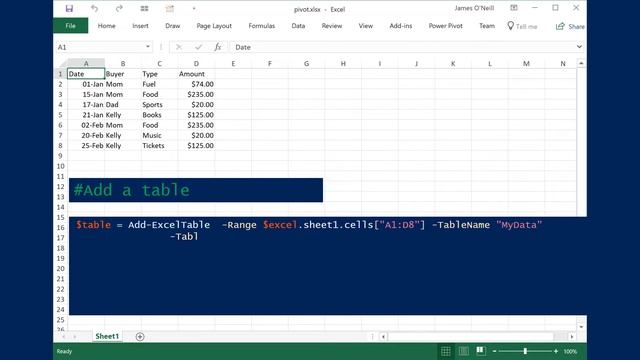Click the 100% zoom level
The image size is (640, 360).
pyautogui.click(x=570, y=351)
